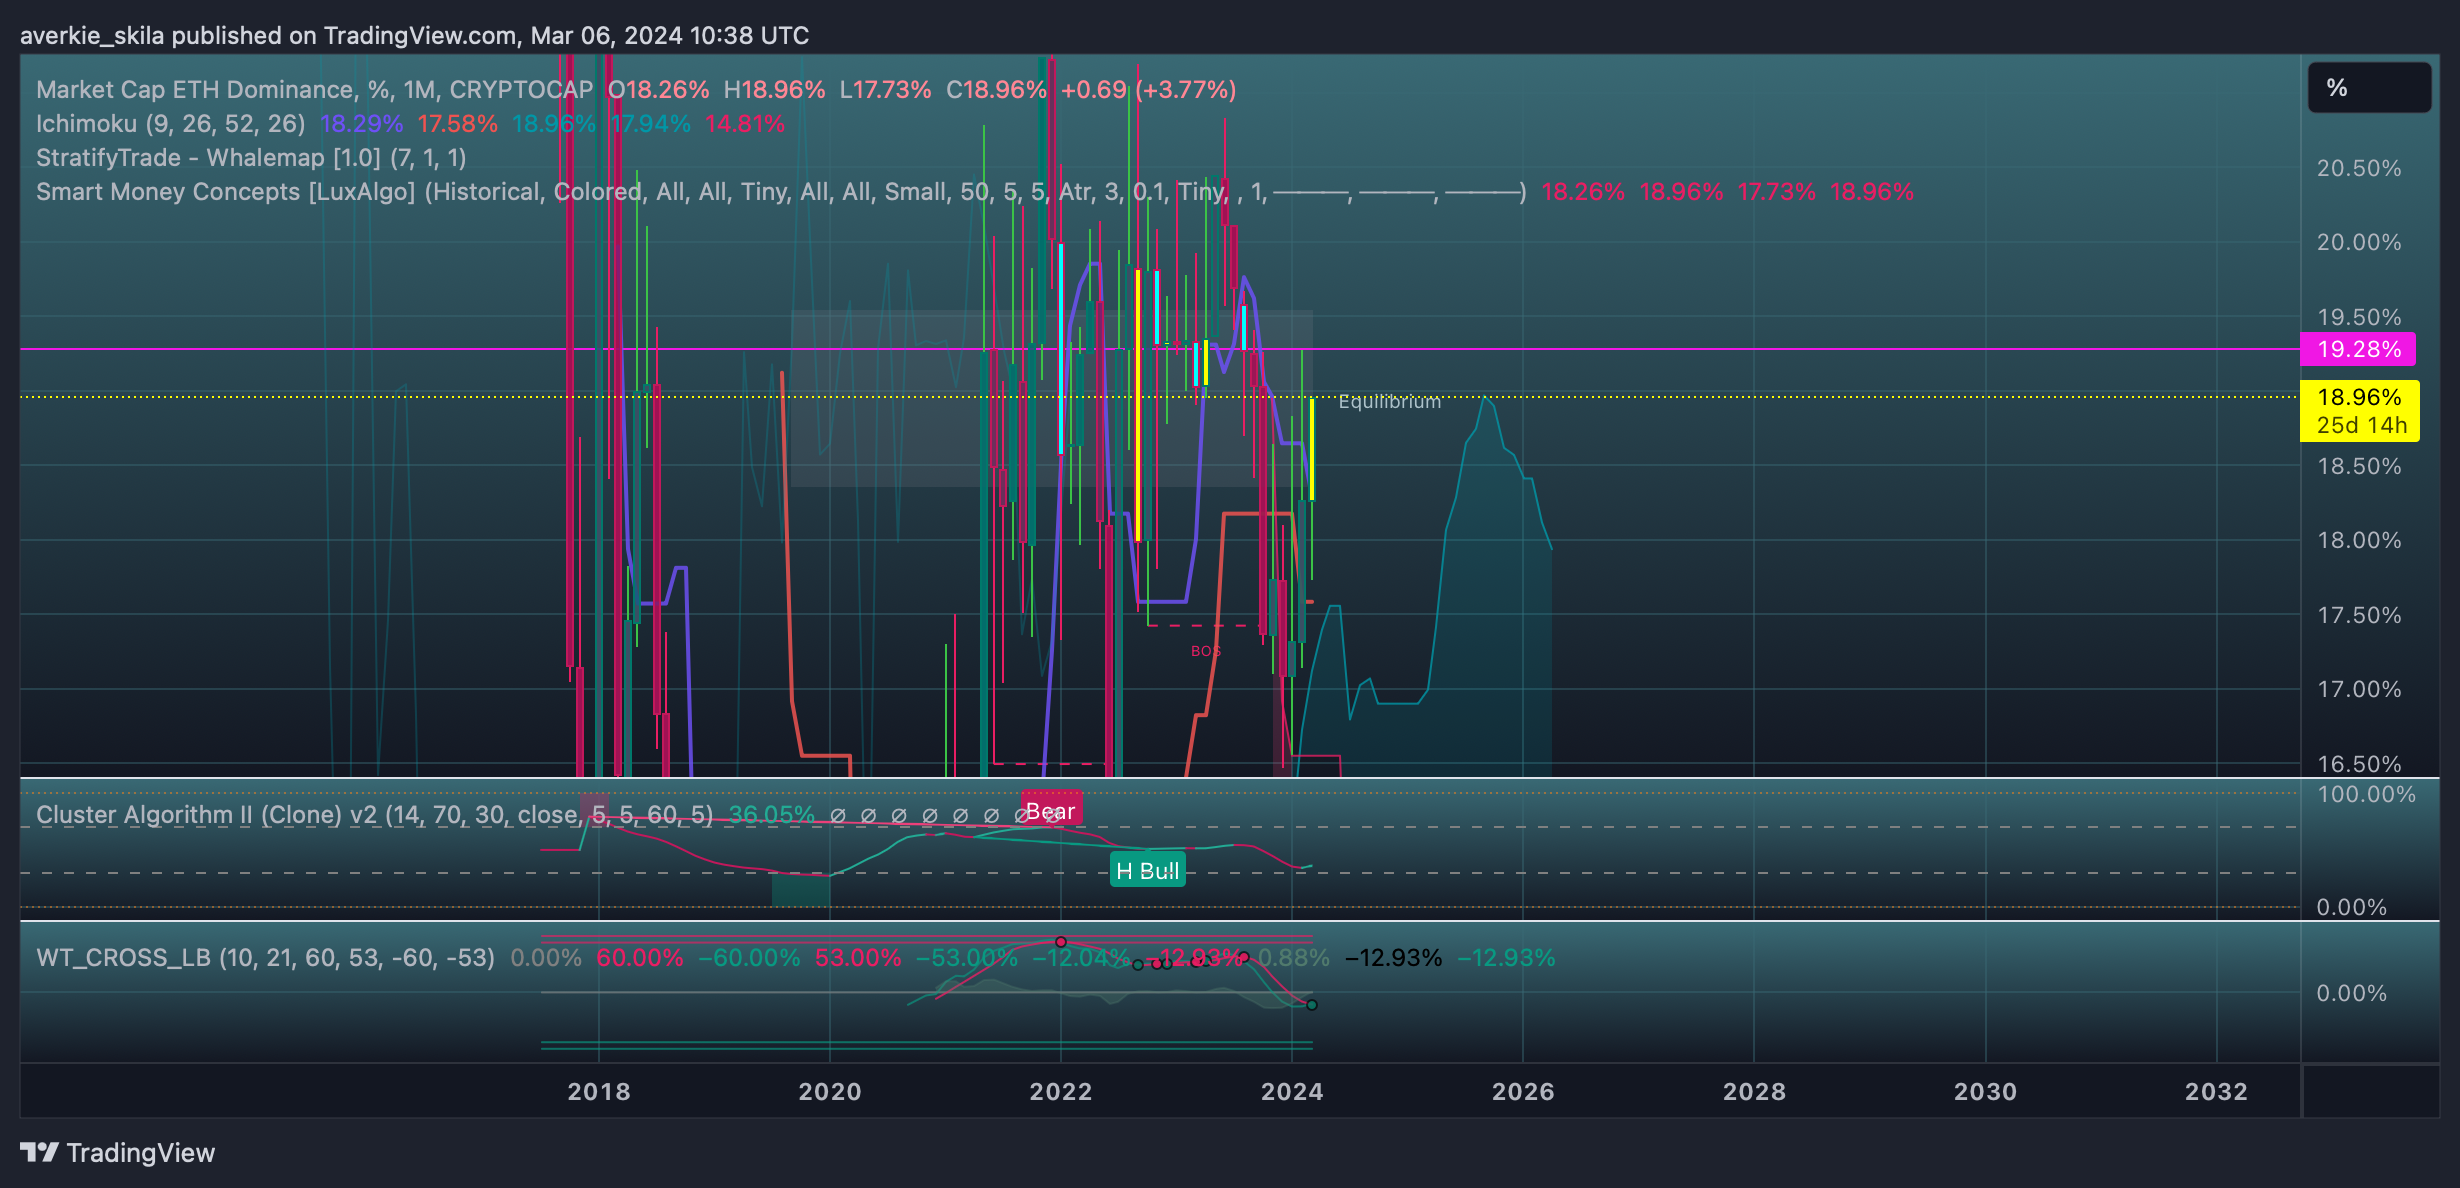The width and height of the screenshot is (2460, 1188).
Task: Click the percent scale button at top right
Action: (2369, 87)
